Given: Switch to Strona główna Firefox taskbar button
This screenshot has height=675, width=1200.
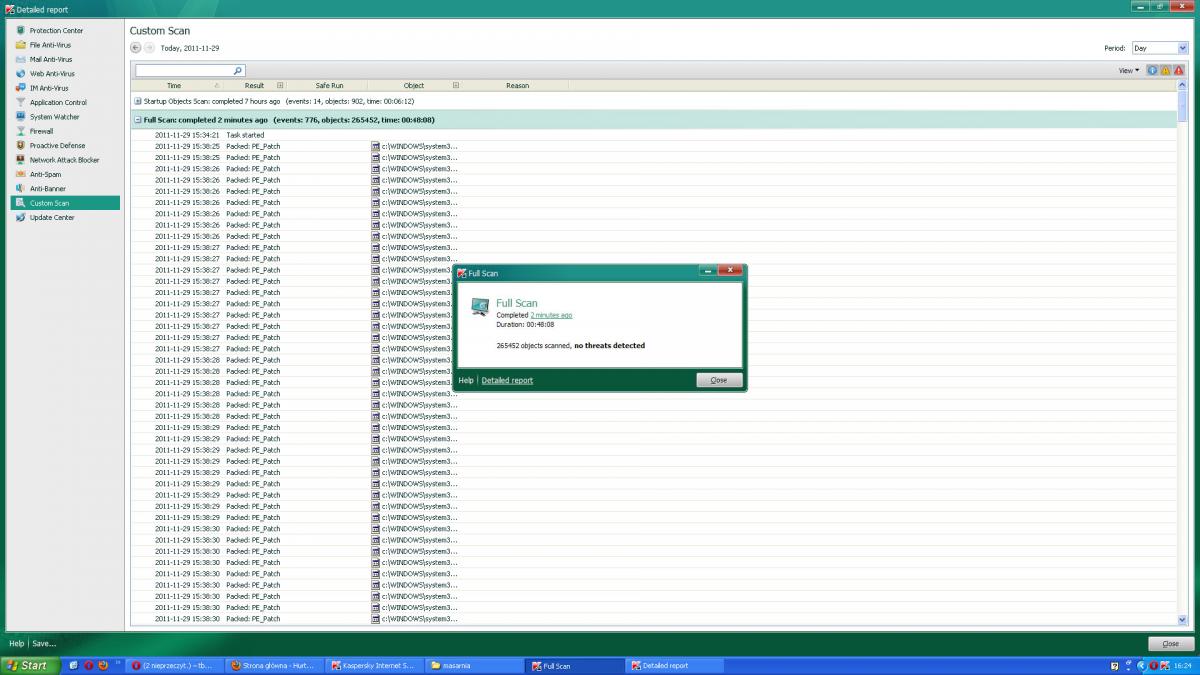Looking at the screenshot, I should point(274,665).
